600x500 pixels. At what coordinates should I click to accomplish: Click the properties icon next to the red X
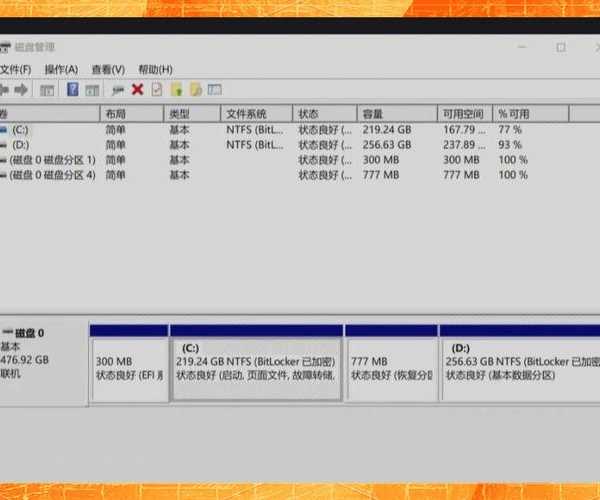[x=156, y=90]
